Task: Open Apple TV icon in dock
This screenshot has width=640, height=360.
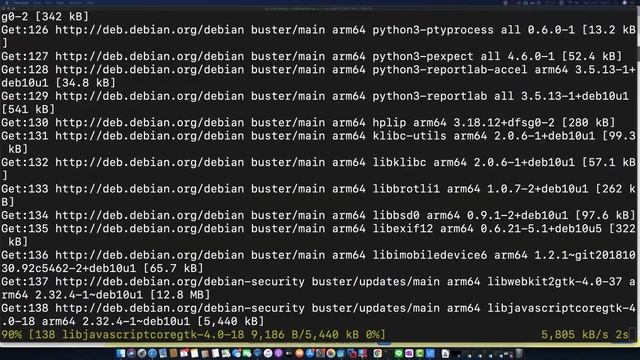Action: tap(289, 353)
